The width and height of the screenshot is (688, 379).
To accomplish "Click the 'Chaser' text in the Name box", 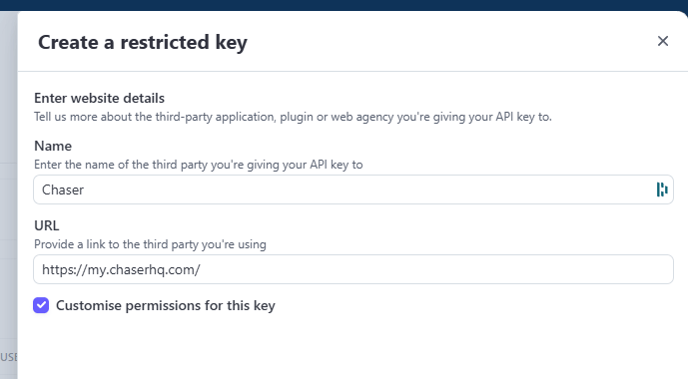I will 63,190.
